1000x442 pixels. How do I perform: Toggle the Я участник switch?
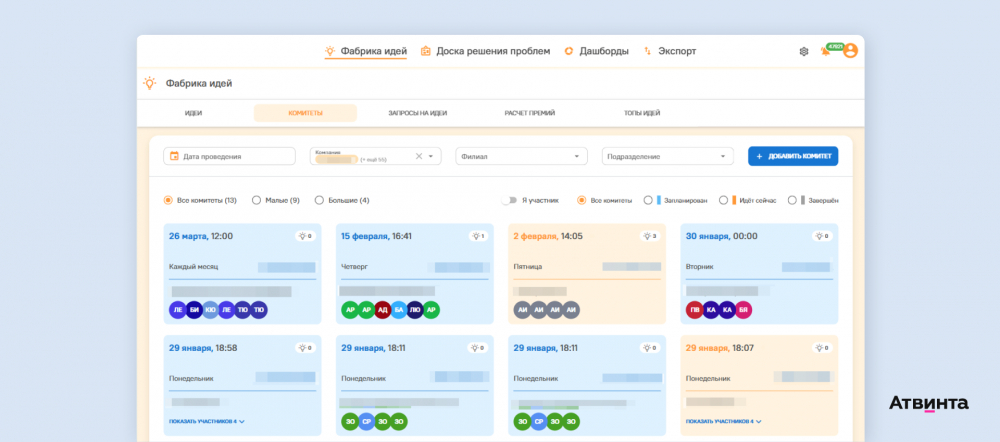[x=508, y=200]
